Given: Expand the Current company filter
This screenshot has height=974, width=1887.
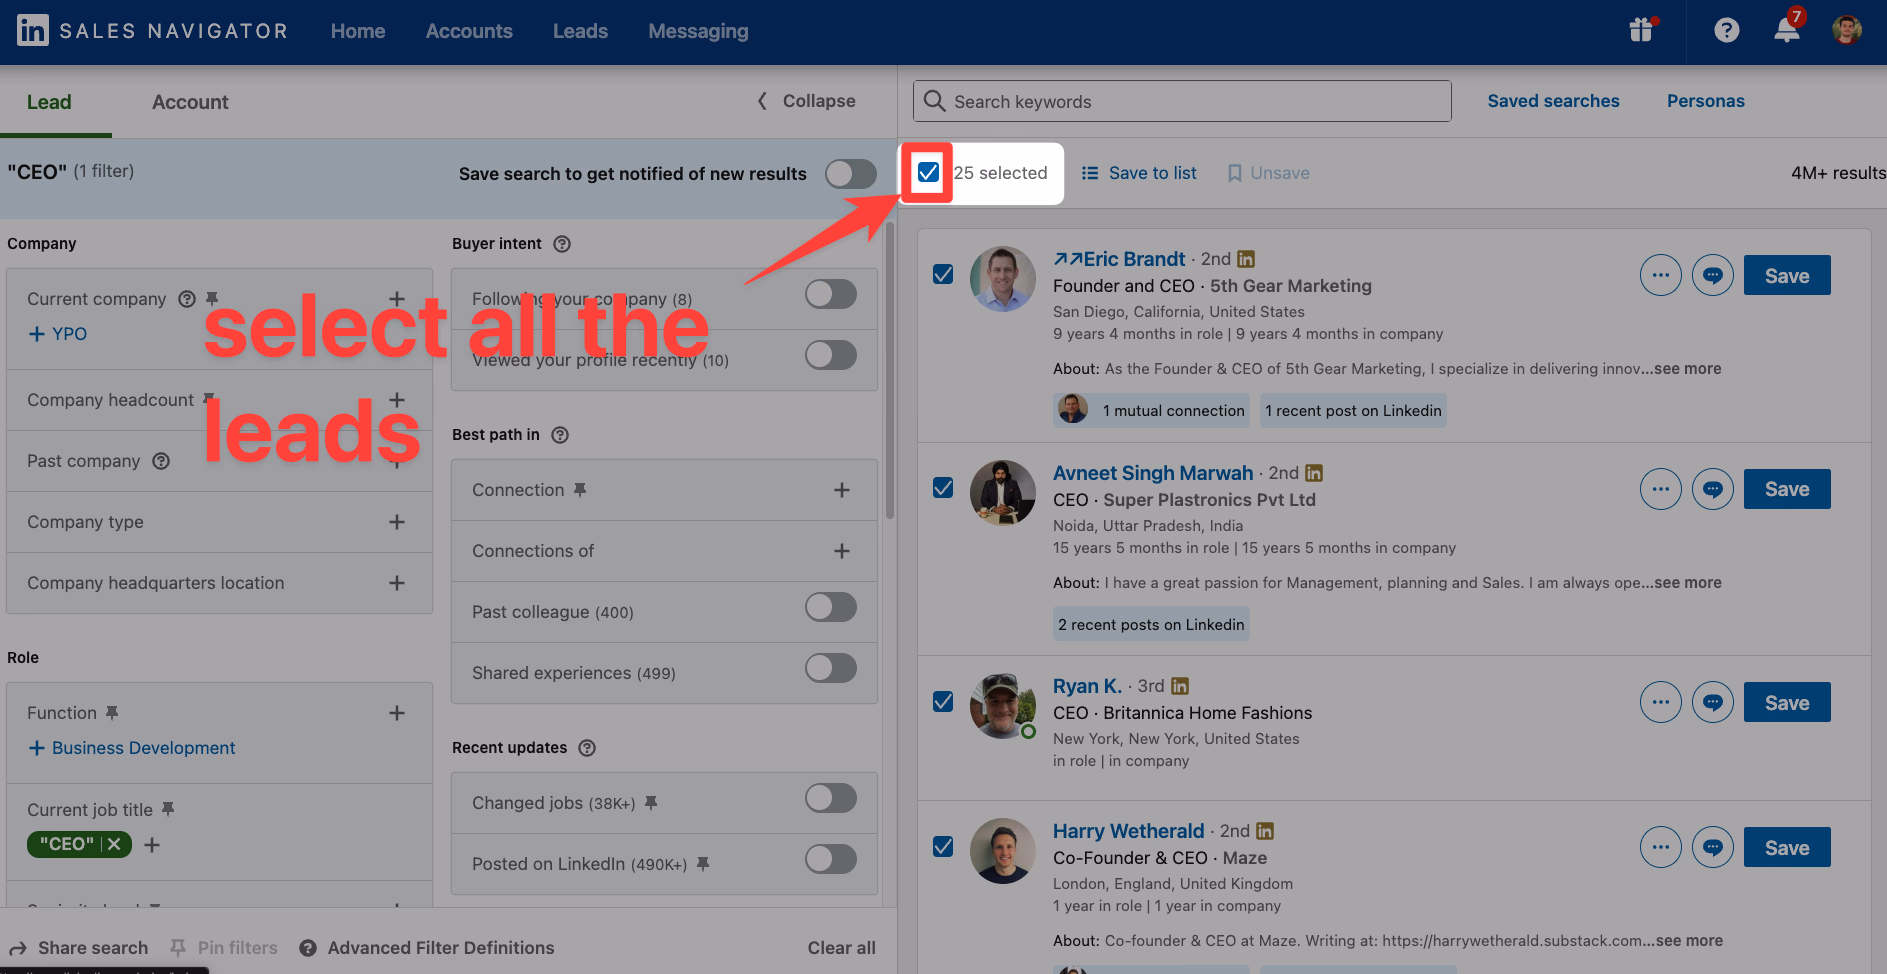Looking at the screenshot, I should point(397,299).
